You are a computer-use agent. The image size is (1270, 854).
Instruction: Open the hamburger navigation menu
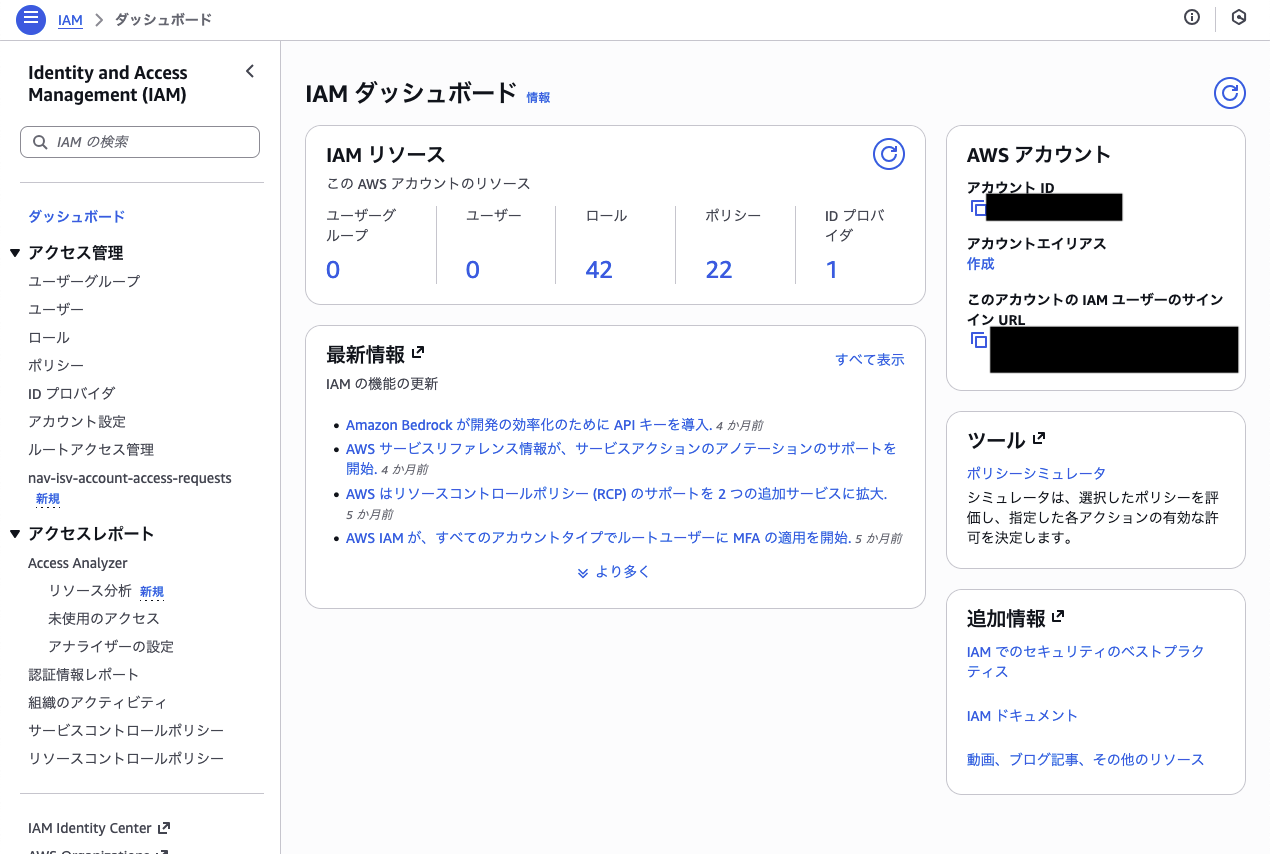tap(31, 19)
